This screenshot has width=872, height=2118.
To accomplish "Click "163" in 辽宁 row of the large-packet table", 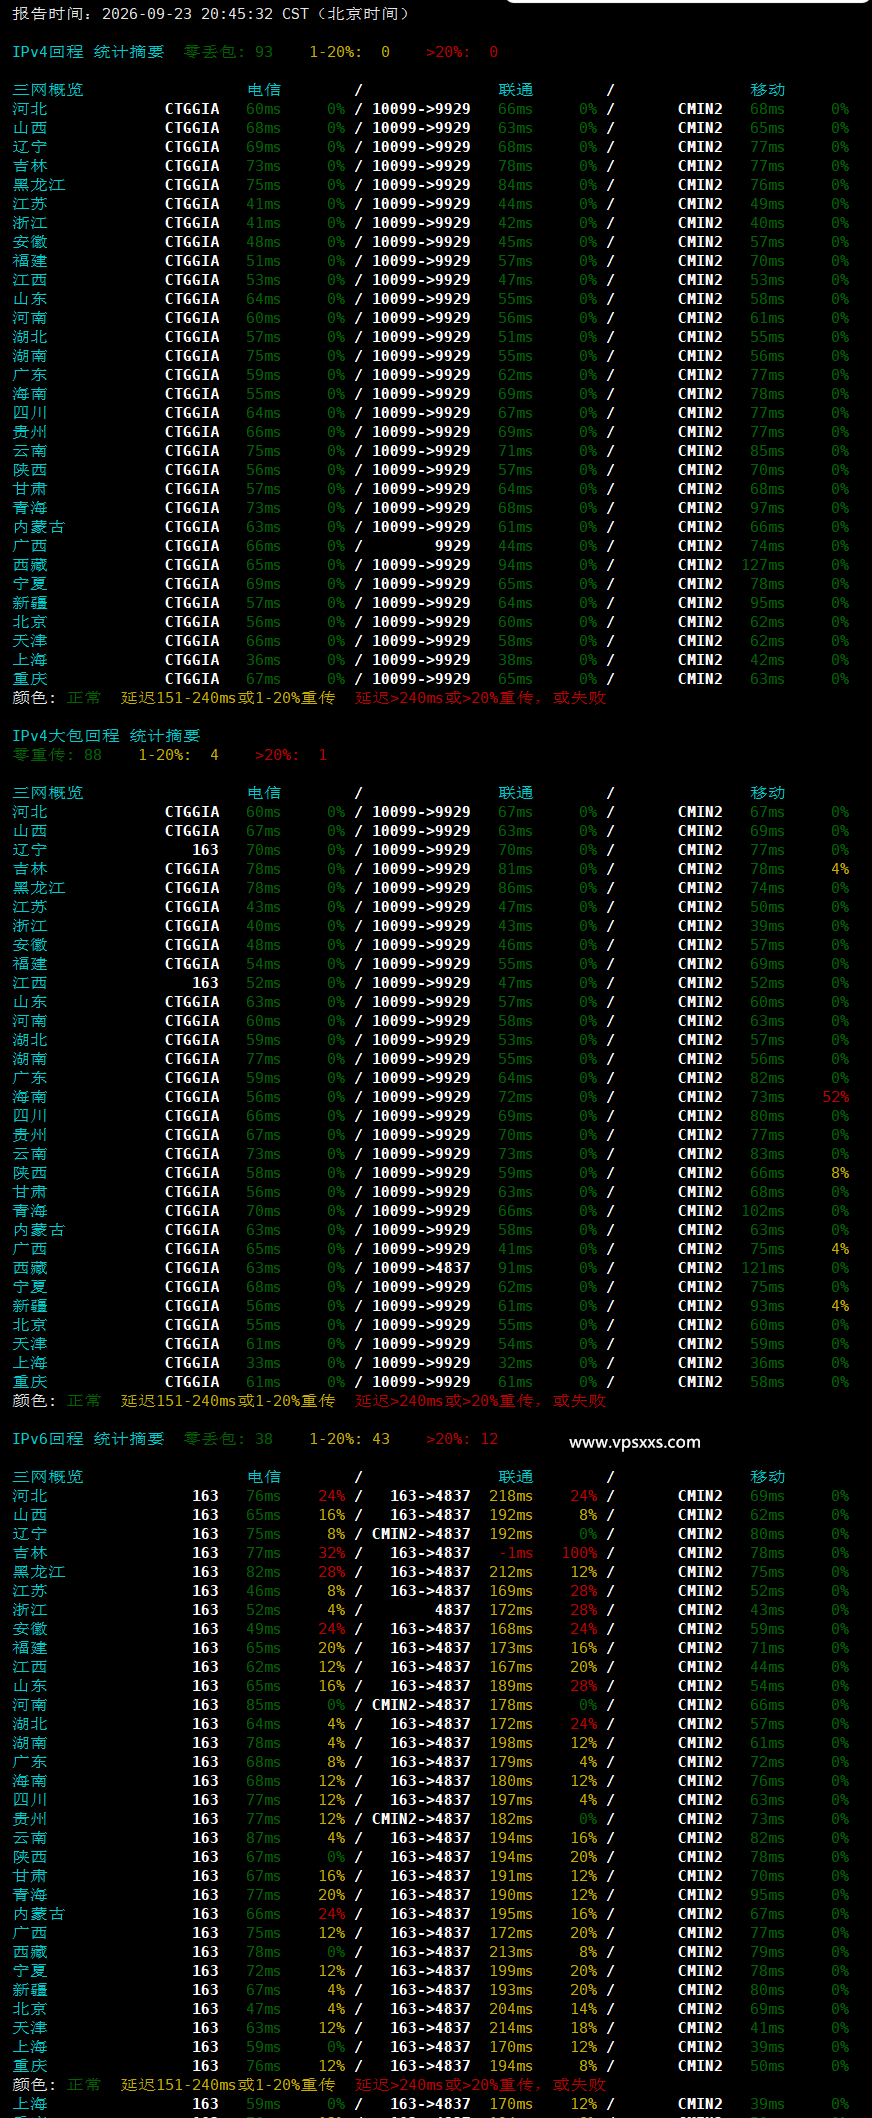I will pyautogui.click(x=206, y=850).
